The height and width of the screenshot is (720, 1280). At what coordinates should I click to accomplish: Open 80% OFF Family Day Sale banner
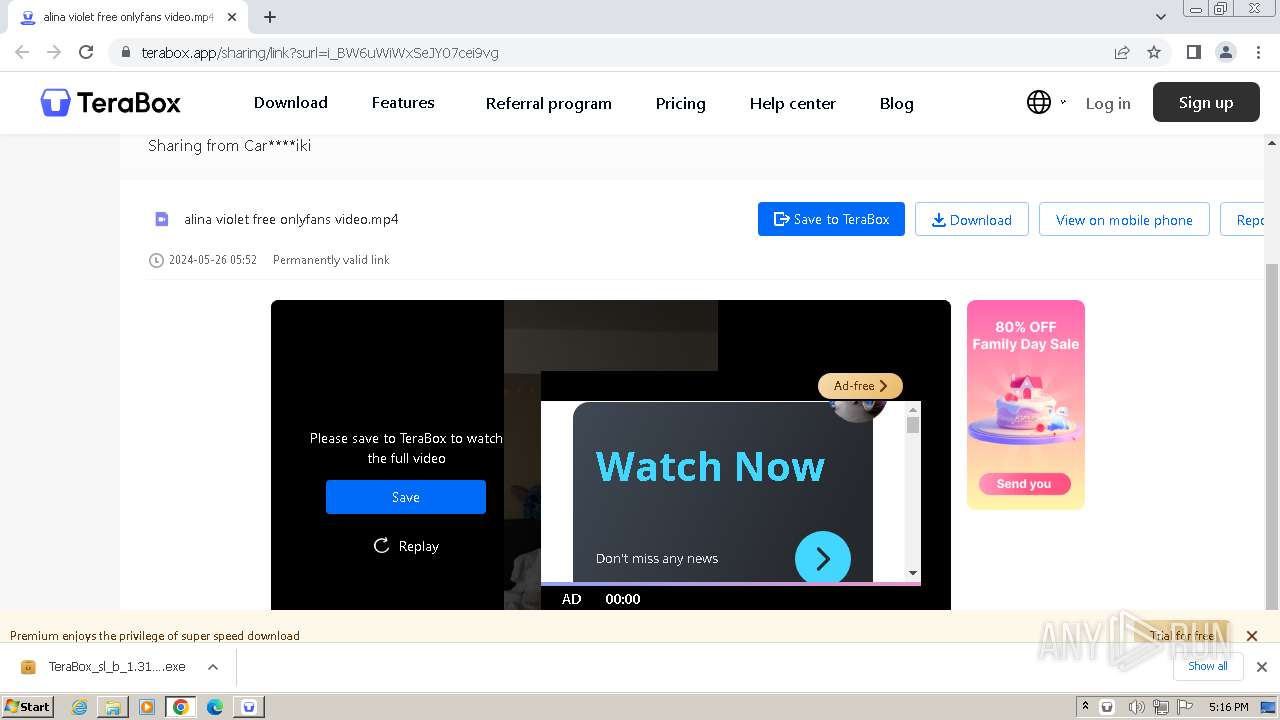point(1026,404)
